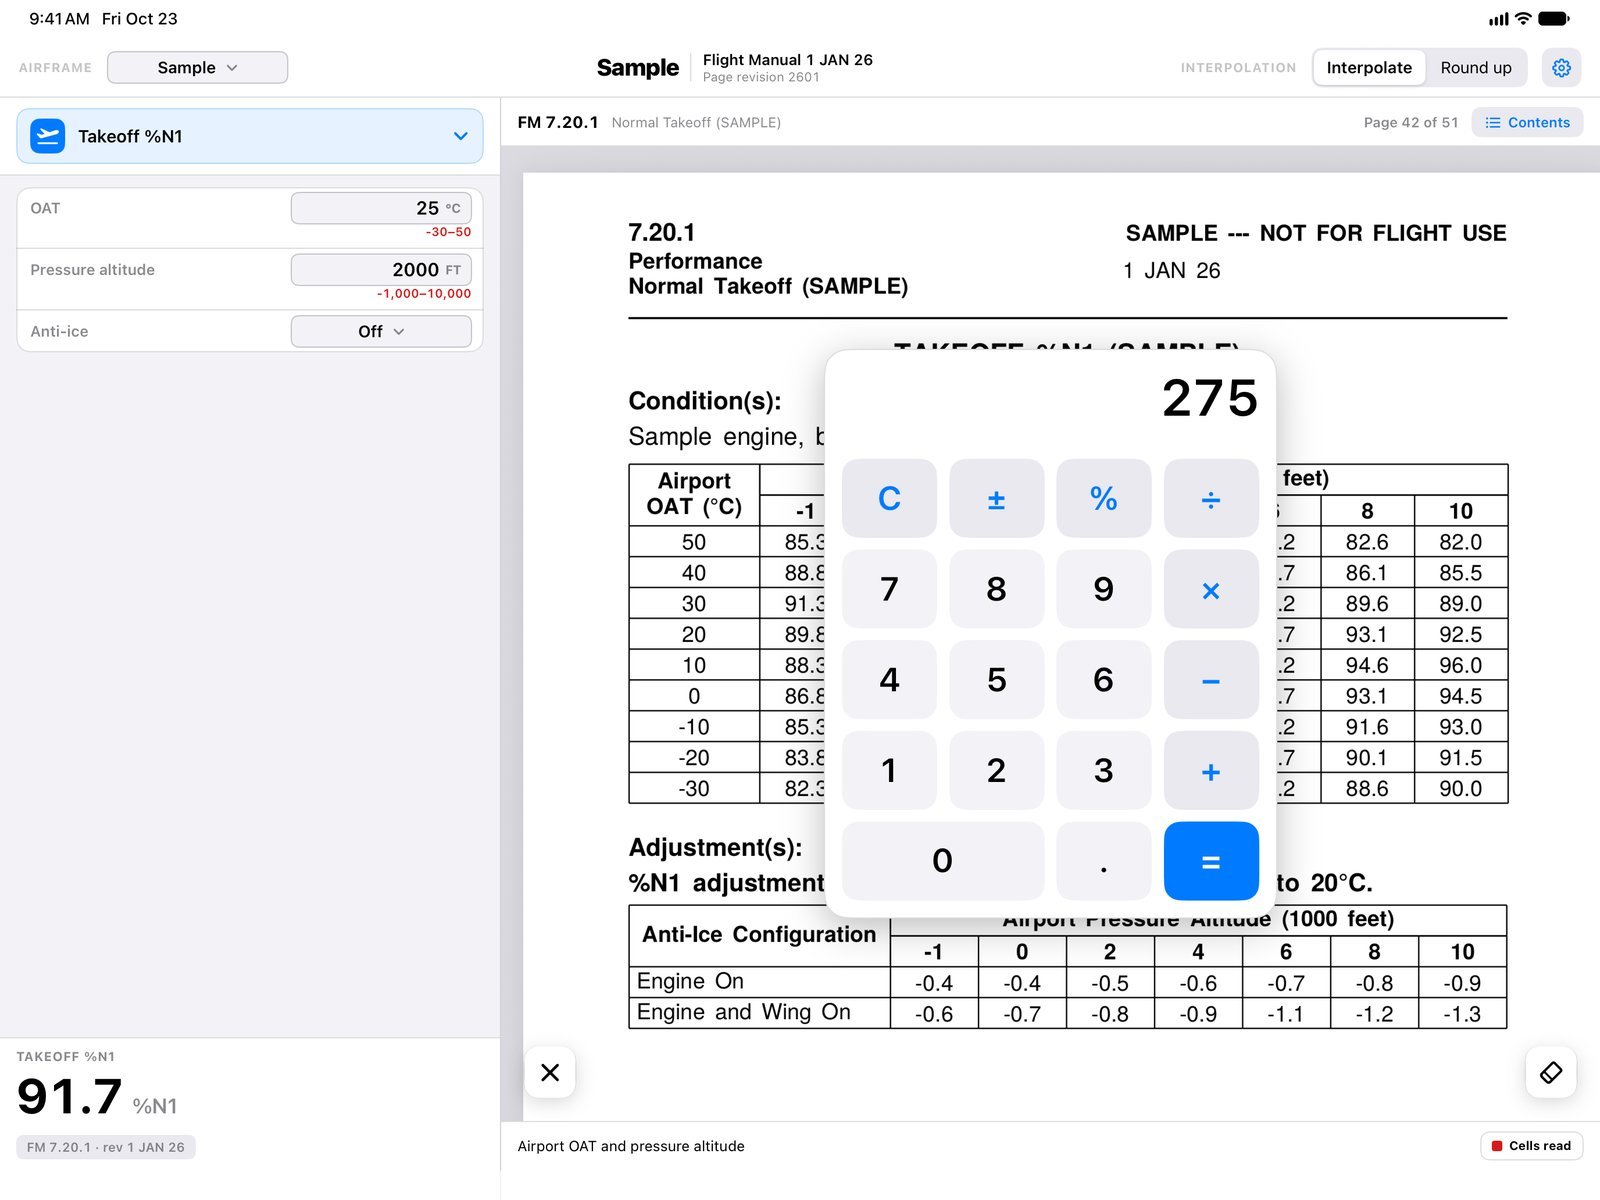Tap the calculator display 275
Screen dimensions: 1600x1200
(x=1209, y=398)
